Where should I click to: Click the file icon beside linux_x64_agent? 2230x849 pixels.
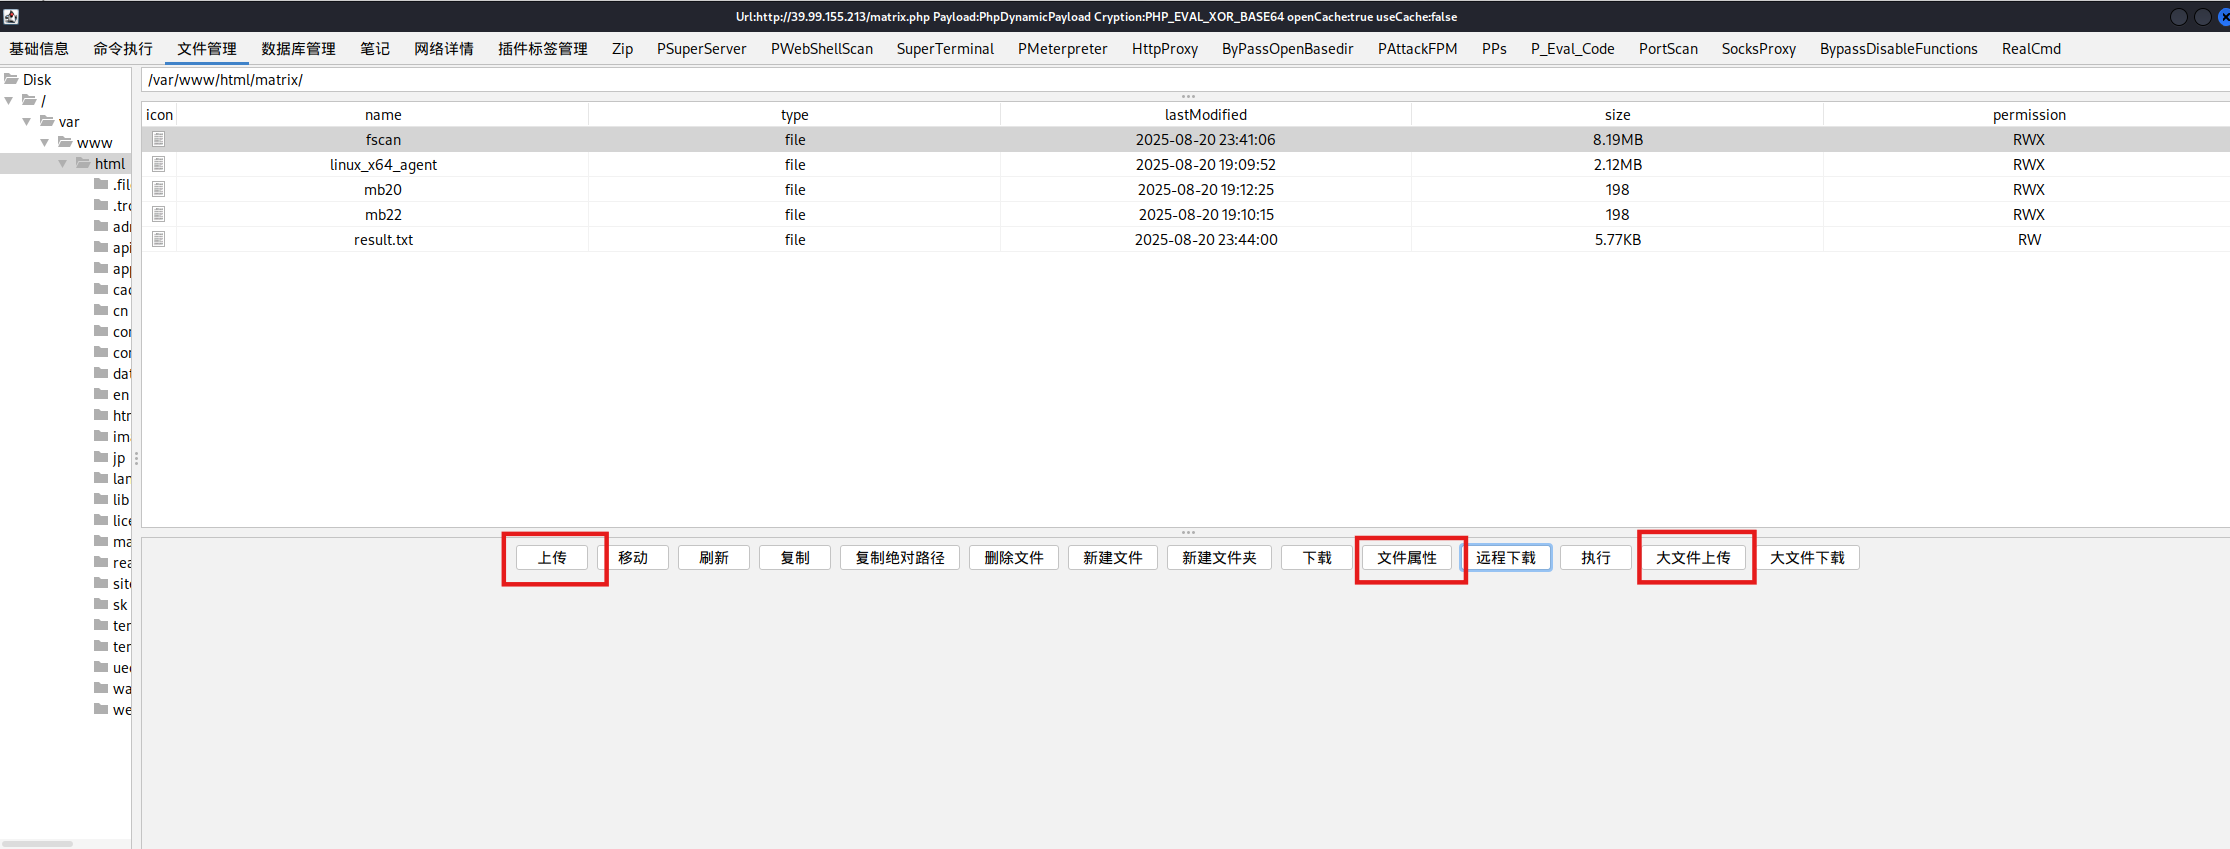(x=158, y=164)
